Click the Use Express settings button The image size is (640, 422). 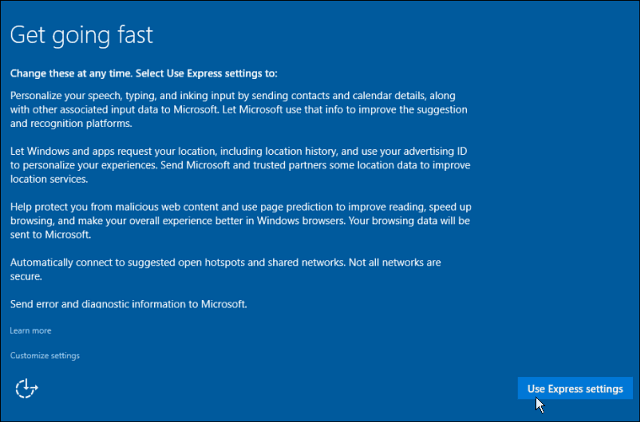pos(575,389)
